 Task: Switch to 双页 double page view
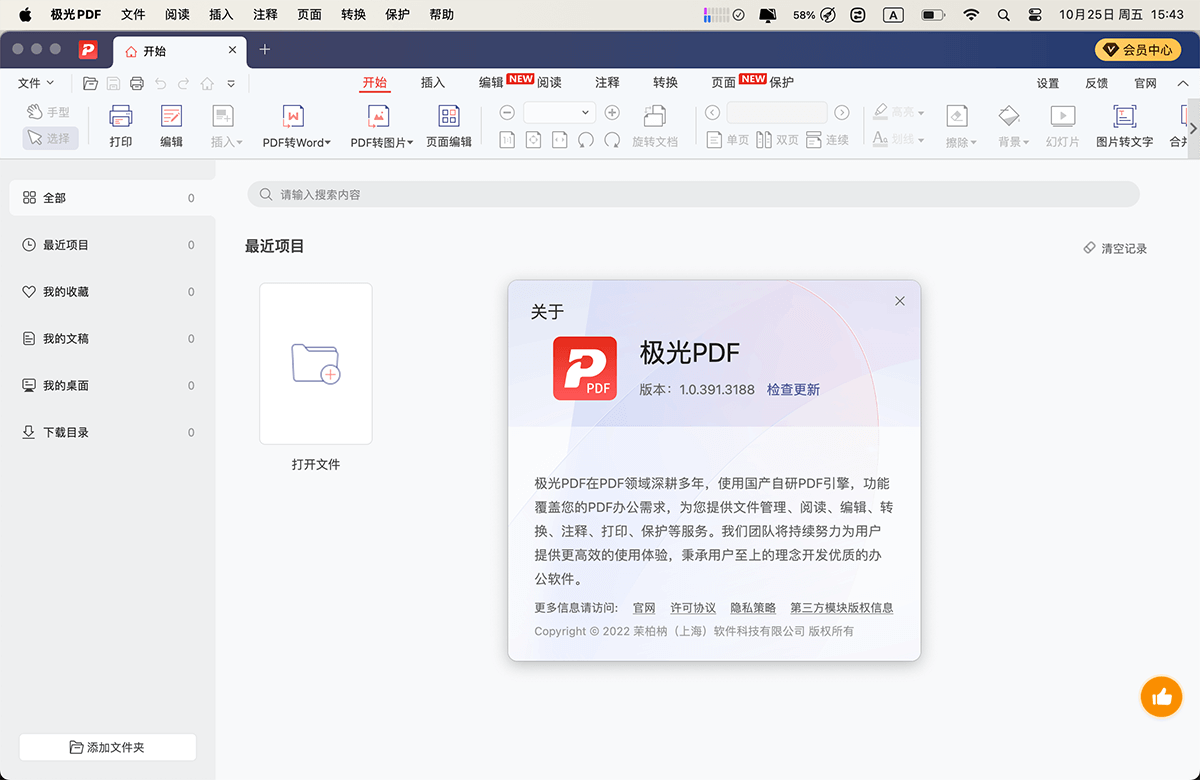777,140
